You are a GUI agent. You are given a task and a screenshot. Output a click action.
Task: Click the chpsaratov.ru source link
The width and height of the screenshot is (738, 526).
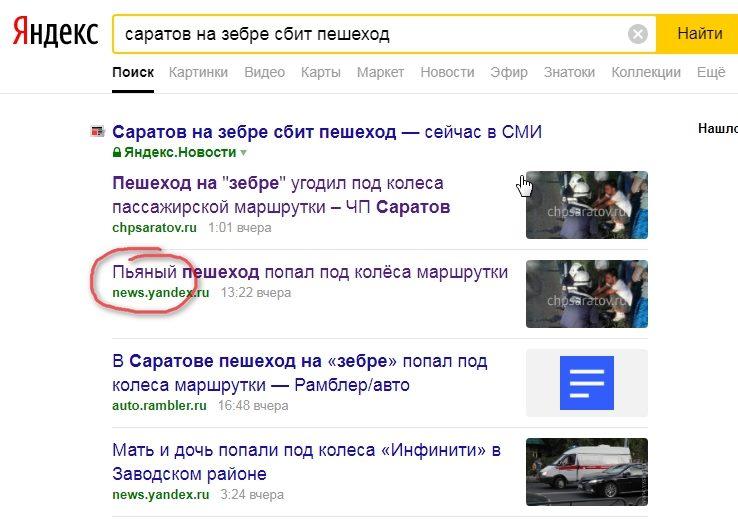(x=154, y=228)
